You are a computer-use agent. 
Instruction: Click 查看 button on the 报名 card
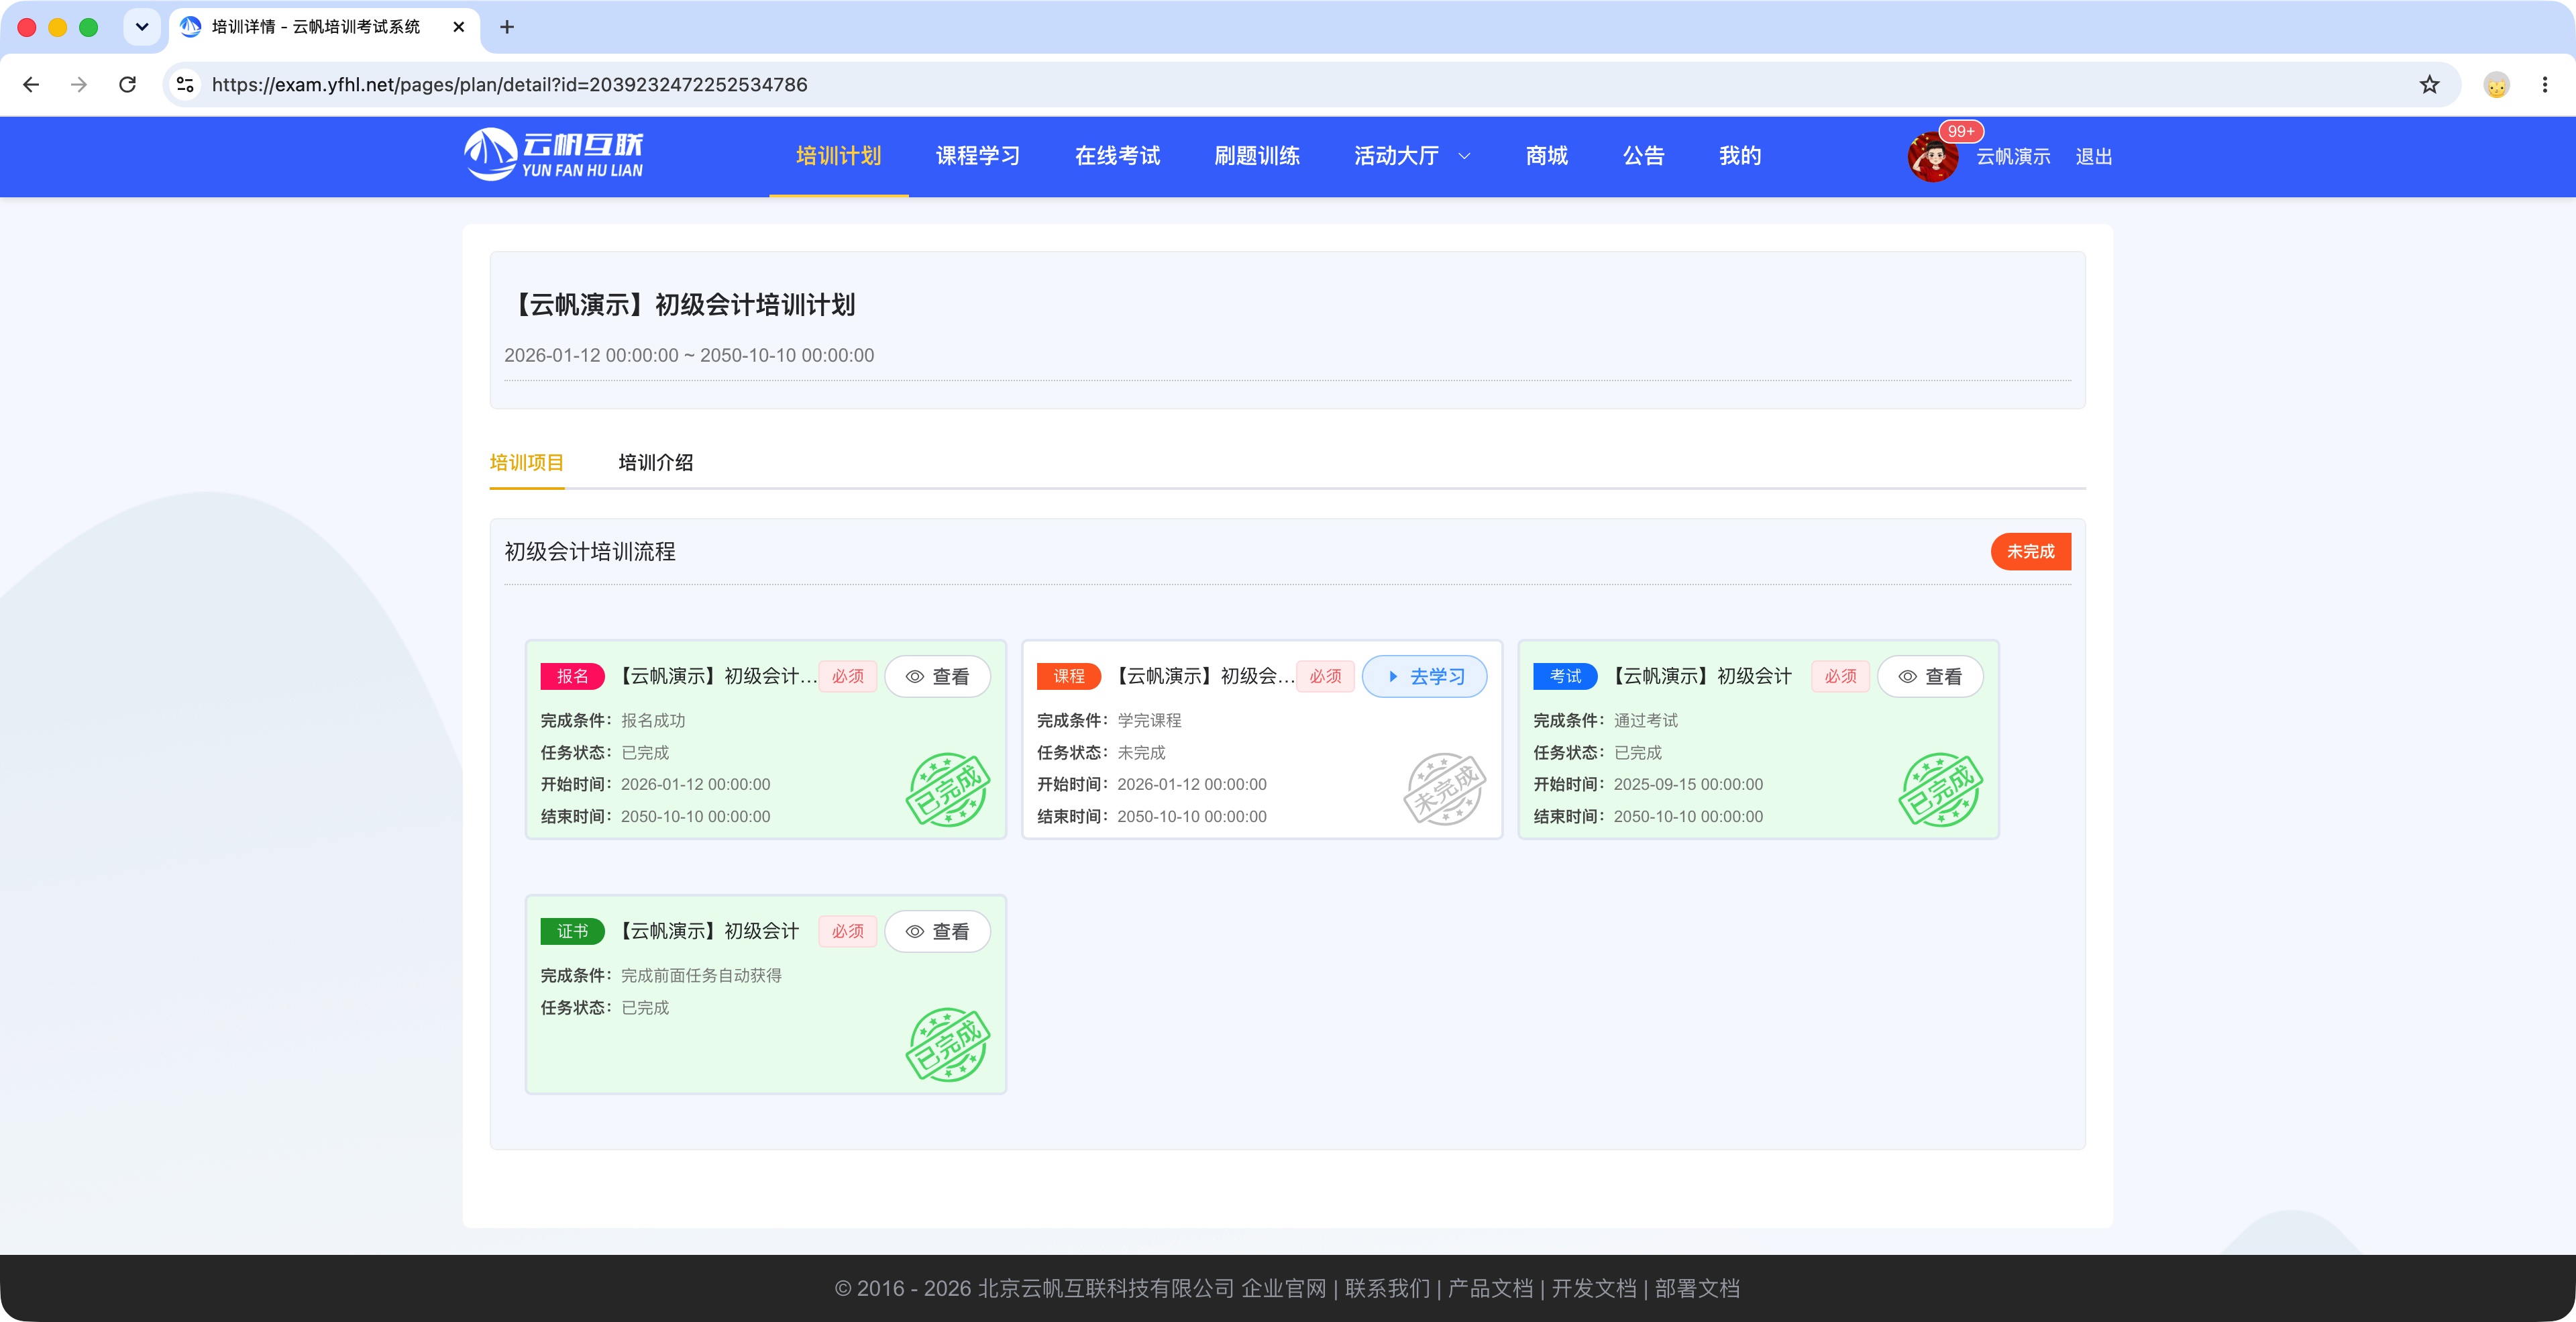coord(937,677)
